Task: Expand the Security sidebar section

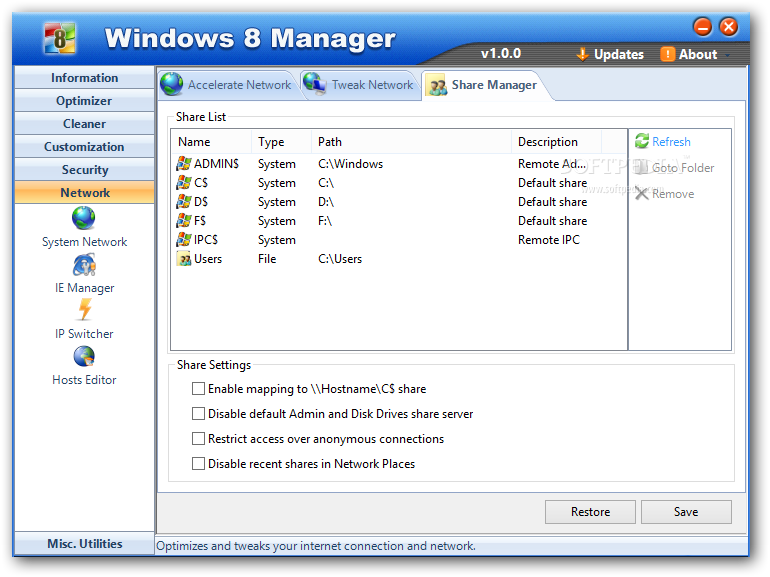Action: point(84,169)
